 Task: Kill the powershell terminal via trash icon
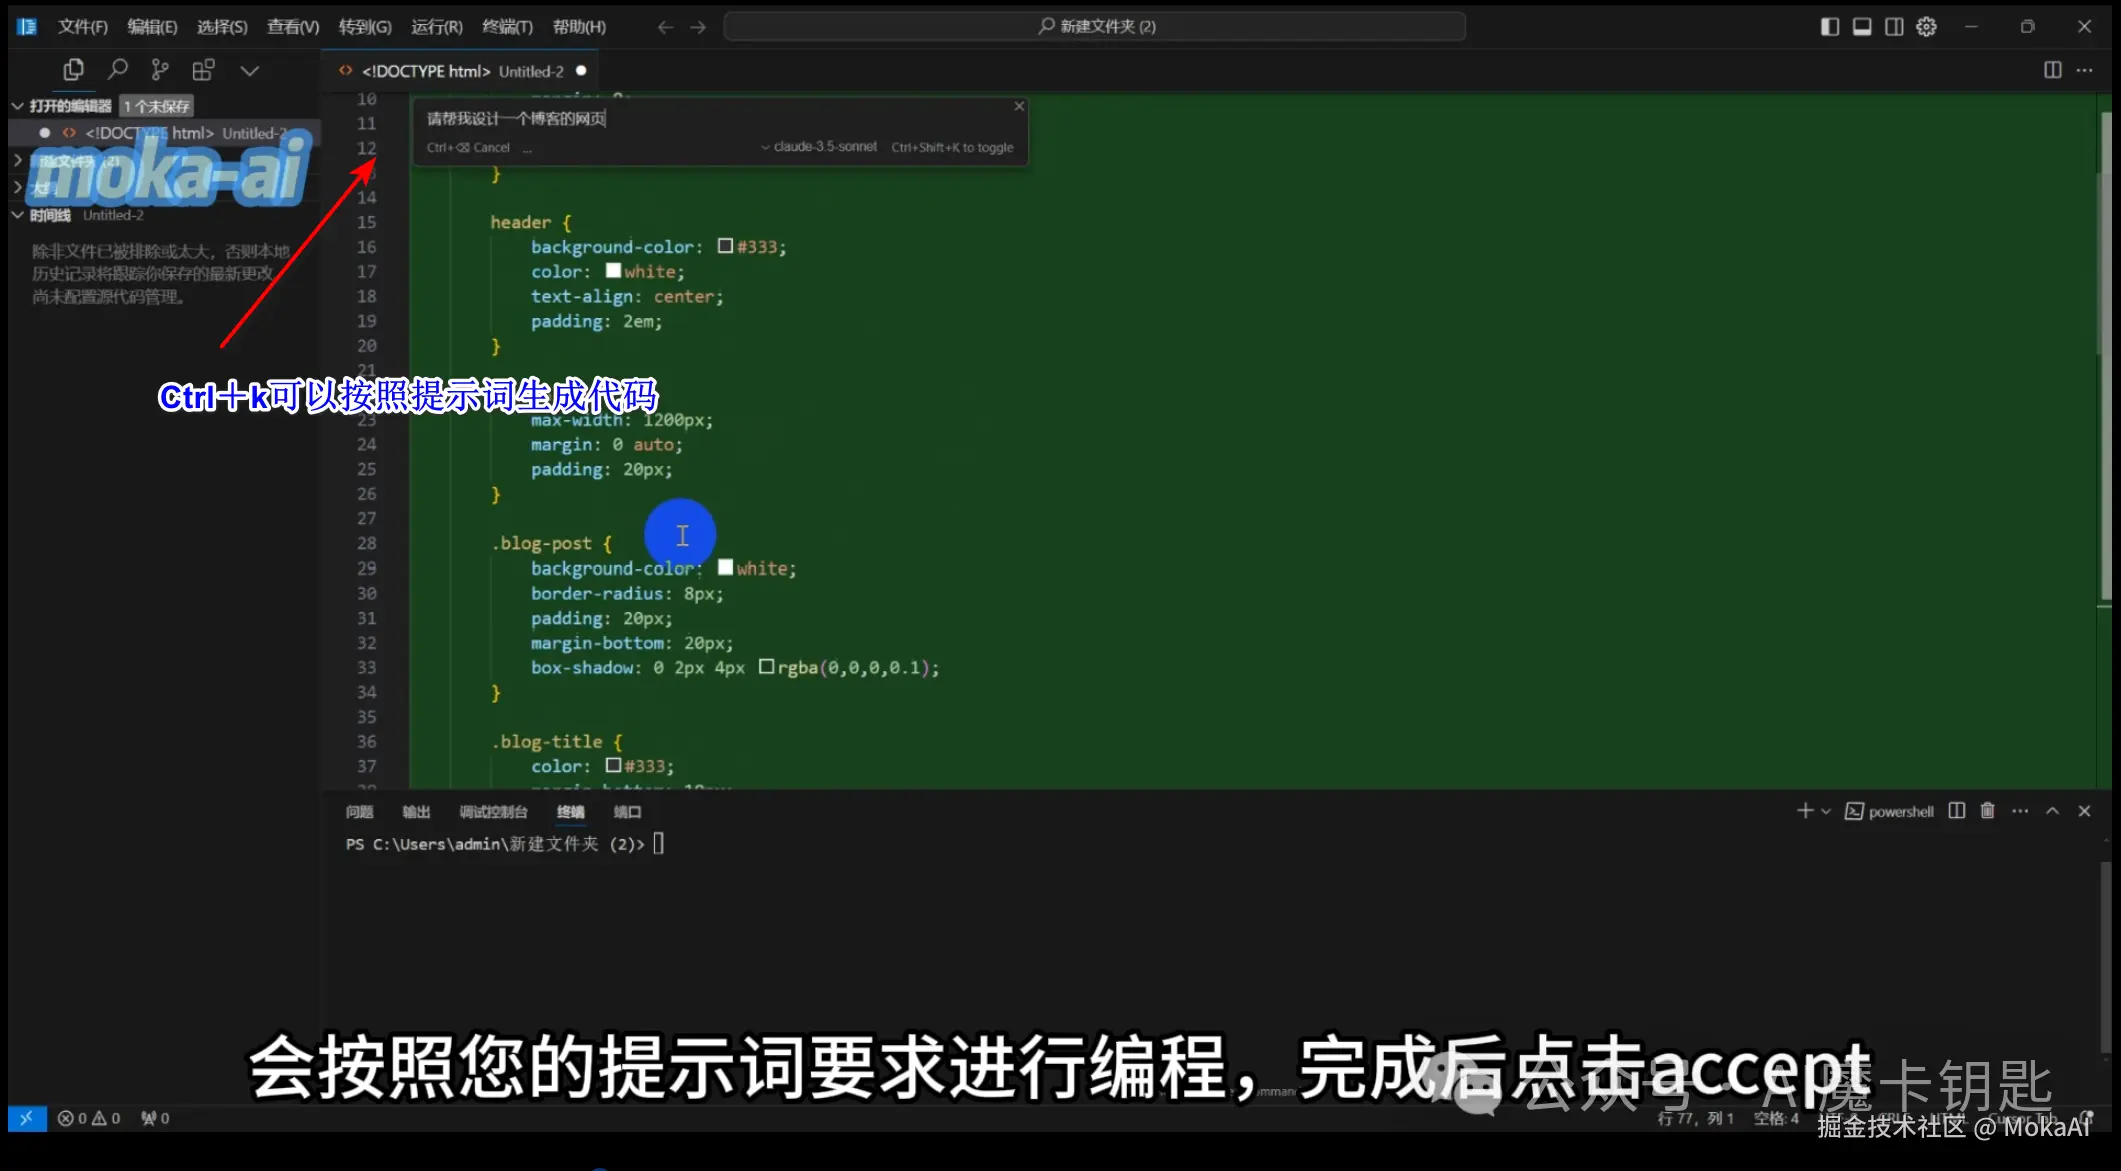[1986, 811]
